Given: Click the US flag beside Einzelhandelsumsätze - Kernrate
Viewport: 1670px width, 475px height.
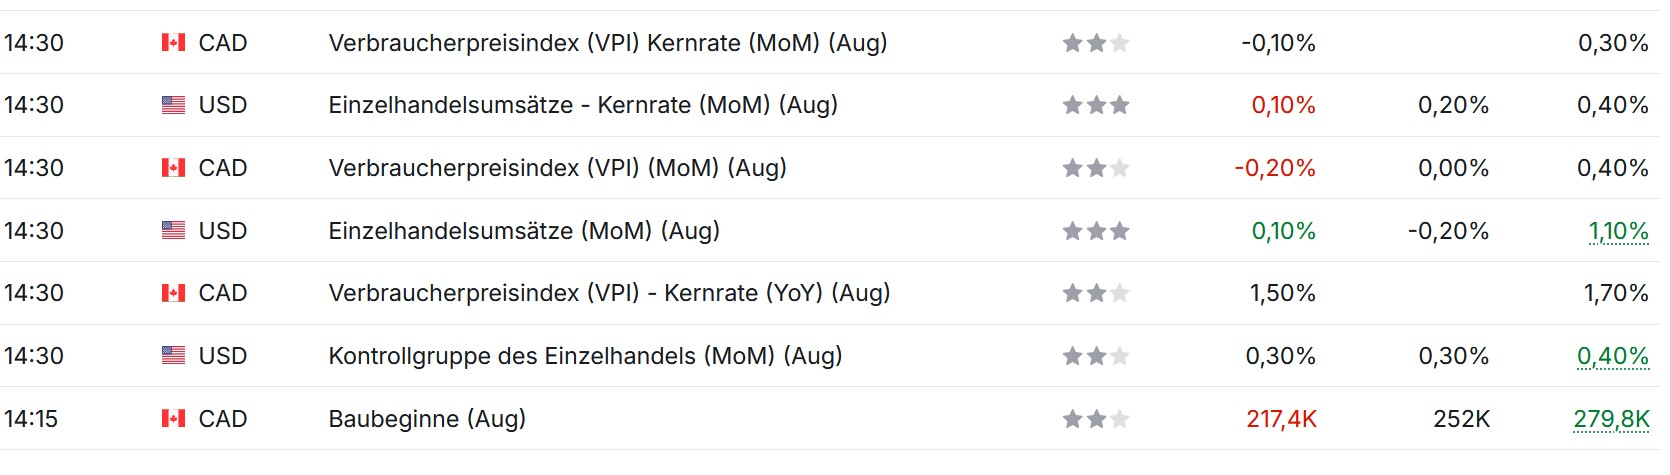Looking at the screenshot, I should pos(173,105).
